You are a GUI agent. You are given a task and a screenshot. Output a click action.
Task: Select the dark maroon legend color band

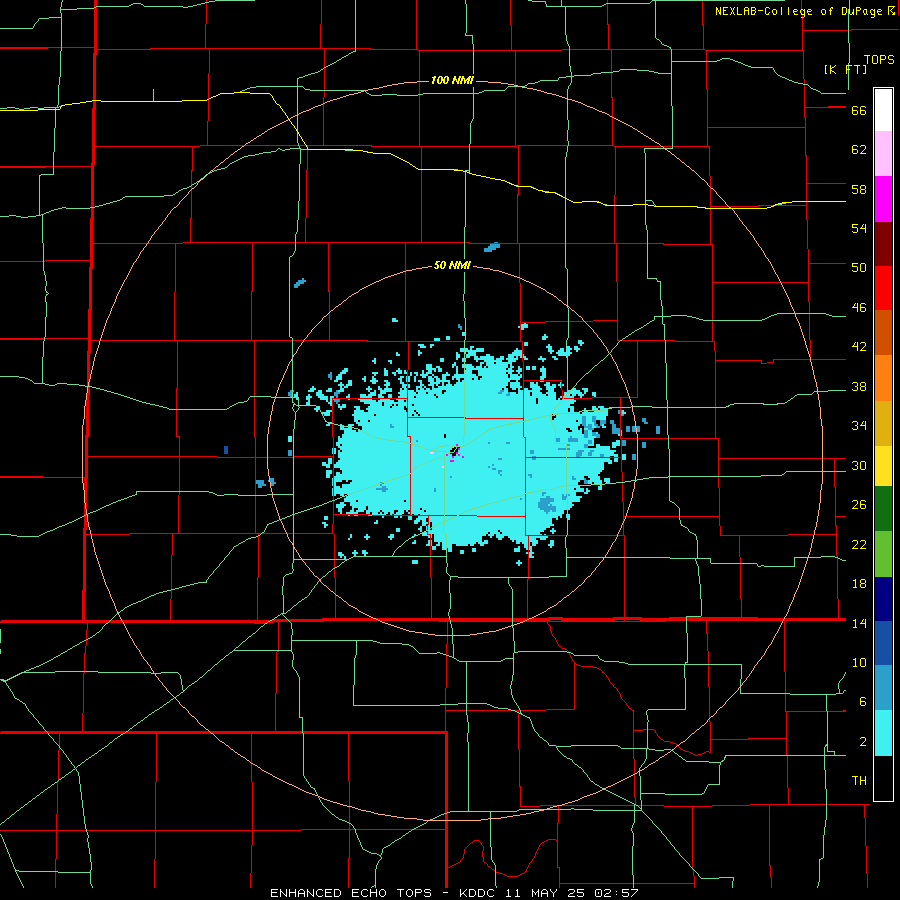[883, 243]
